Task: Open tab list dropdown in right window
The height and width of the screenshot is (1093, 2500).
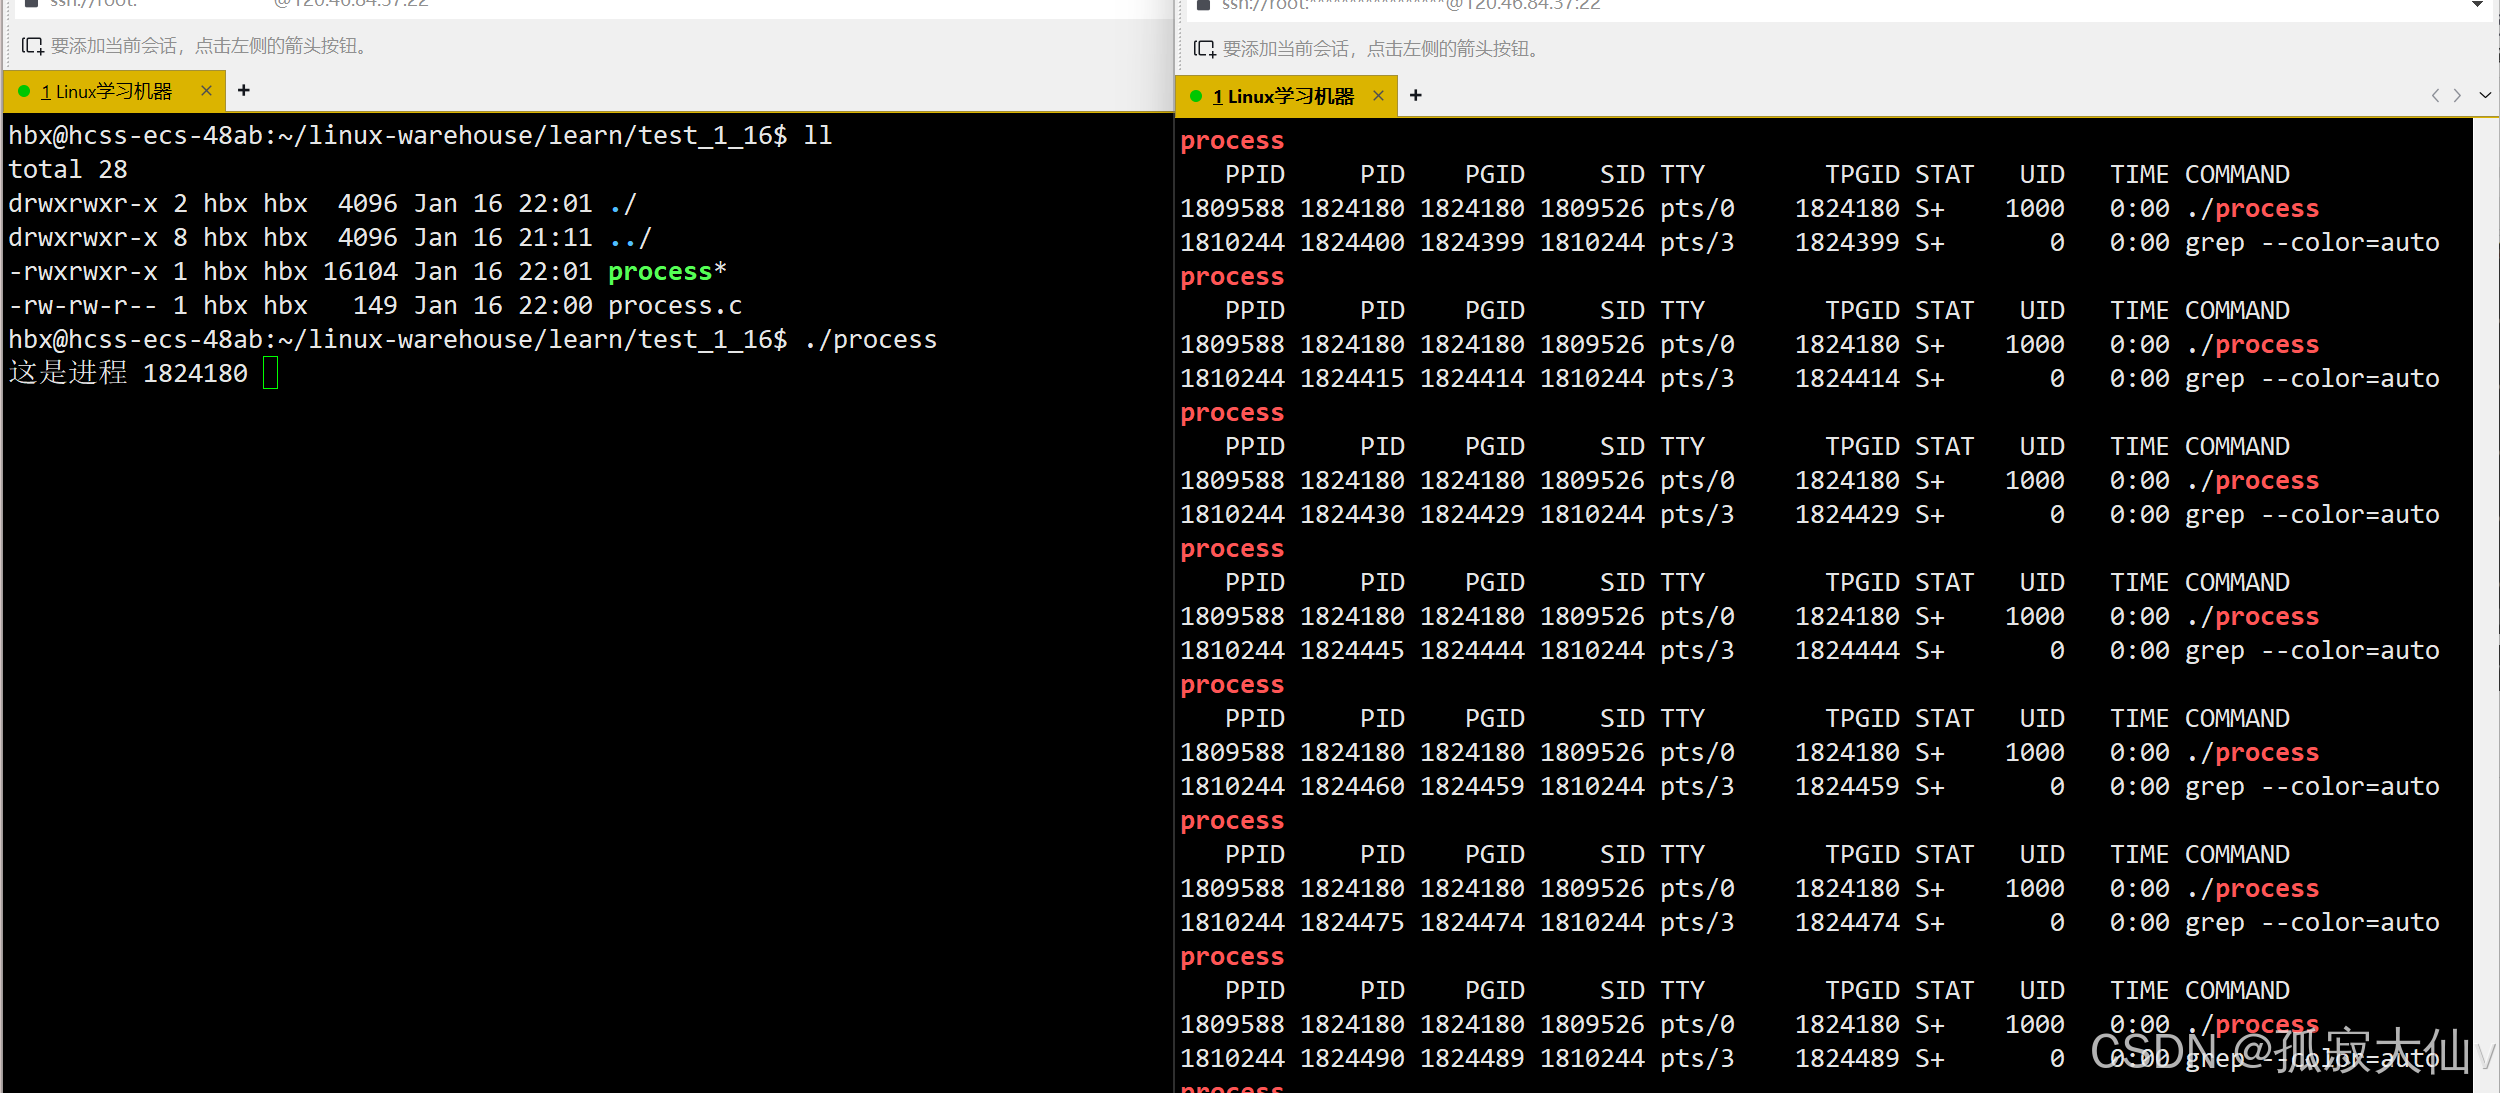Action: coord(2484,96)
